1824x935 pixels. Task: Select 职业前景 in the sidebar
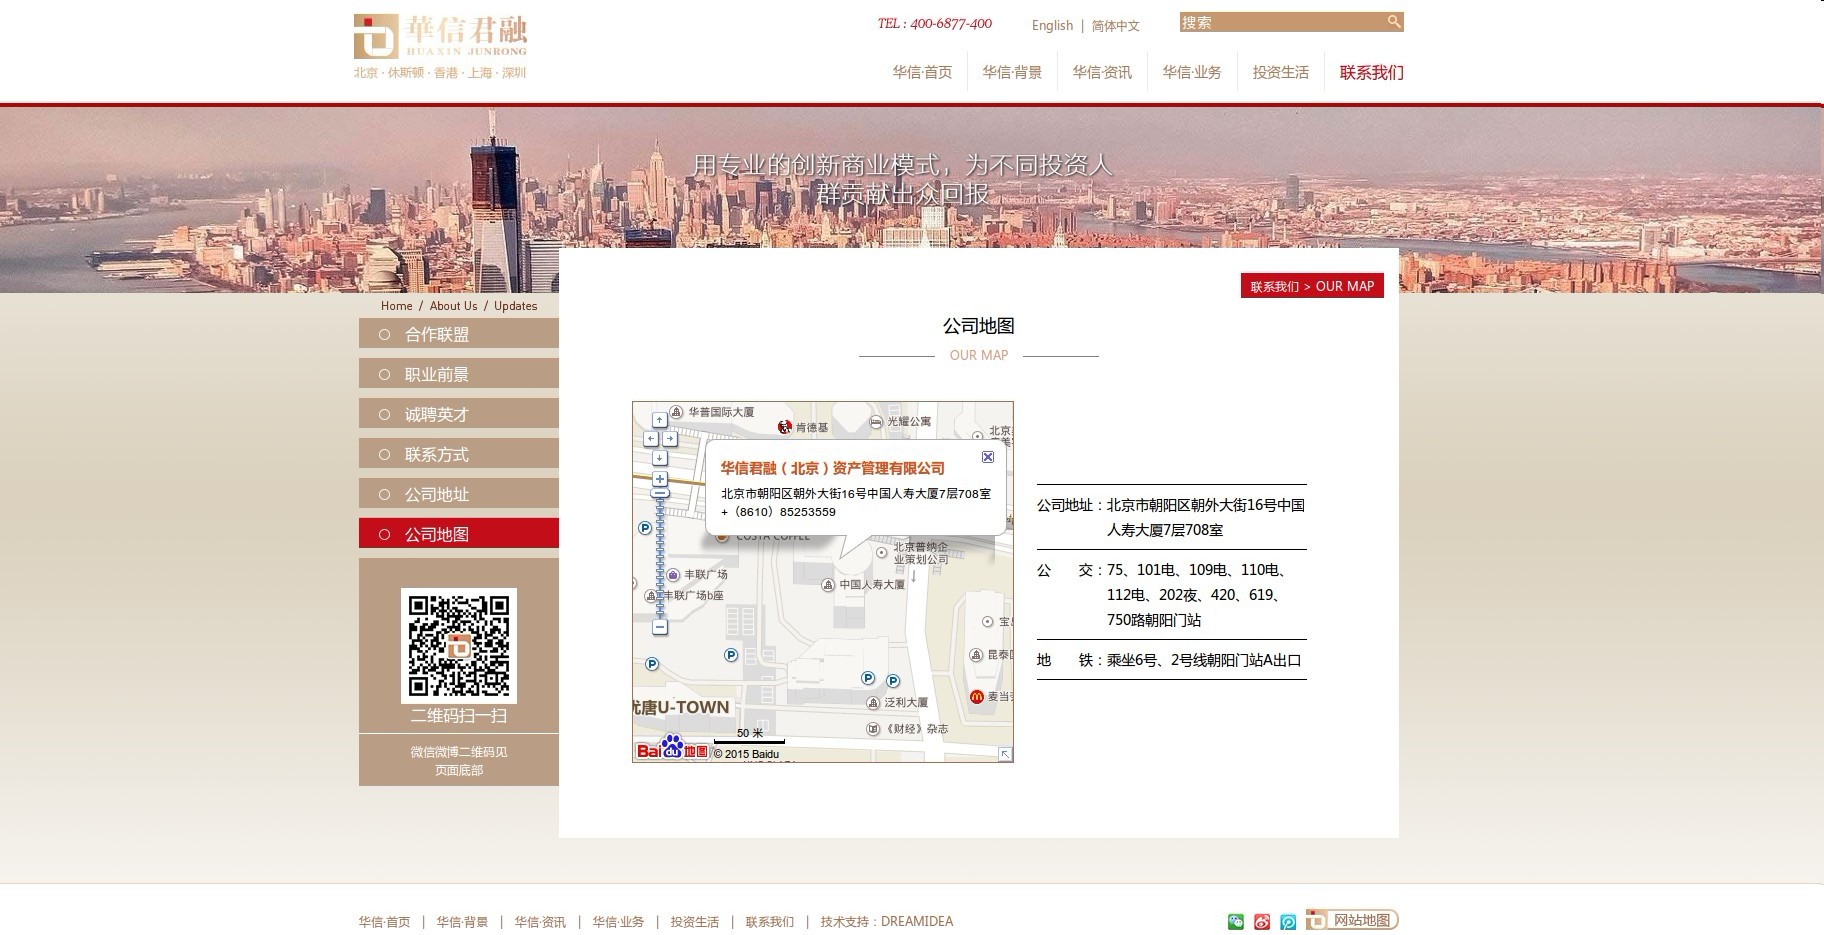coord(459,374)
